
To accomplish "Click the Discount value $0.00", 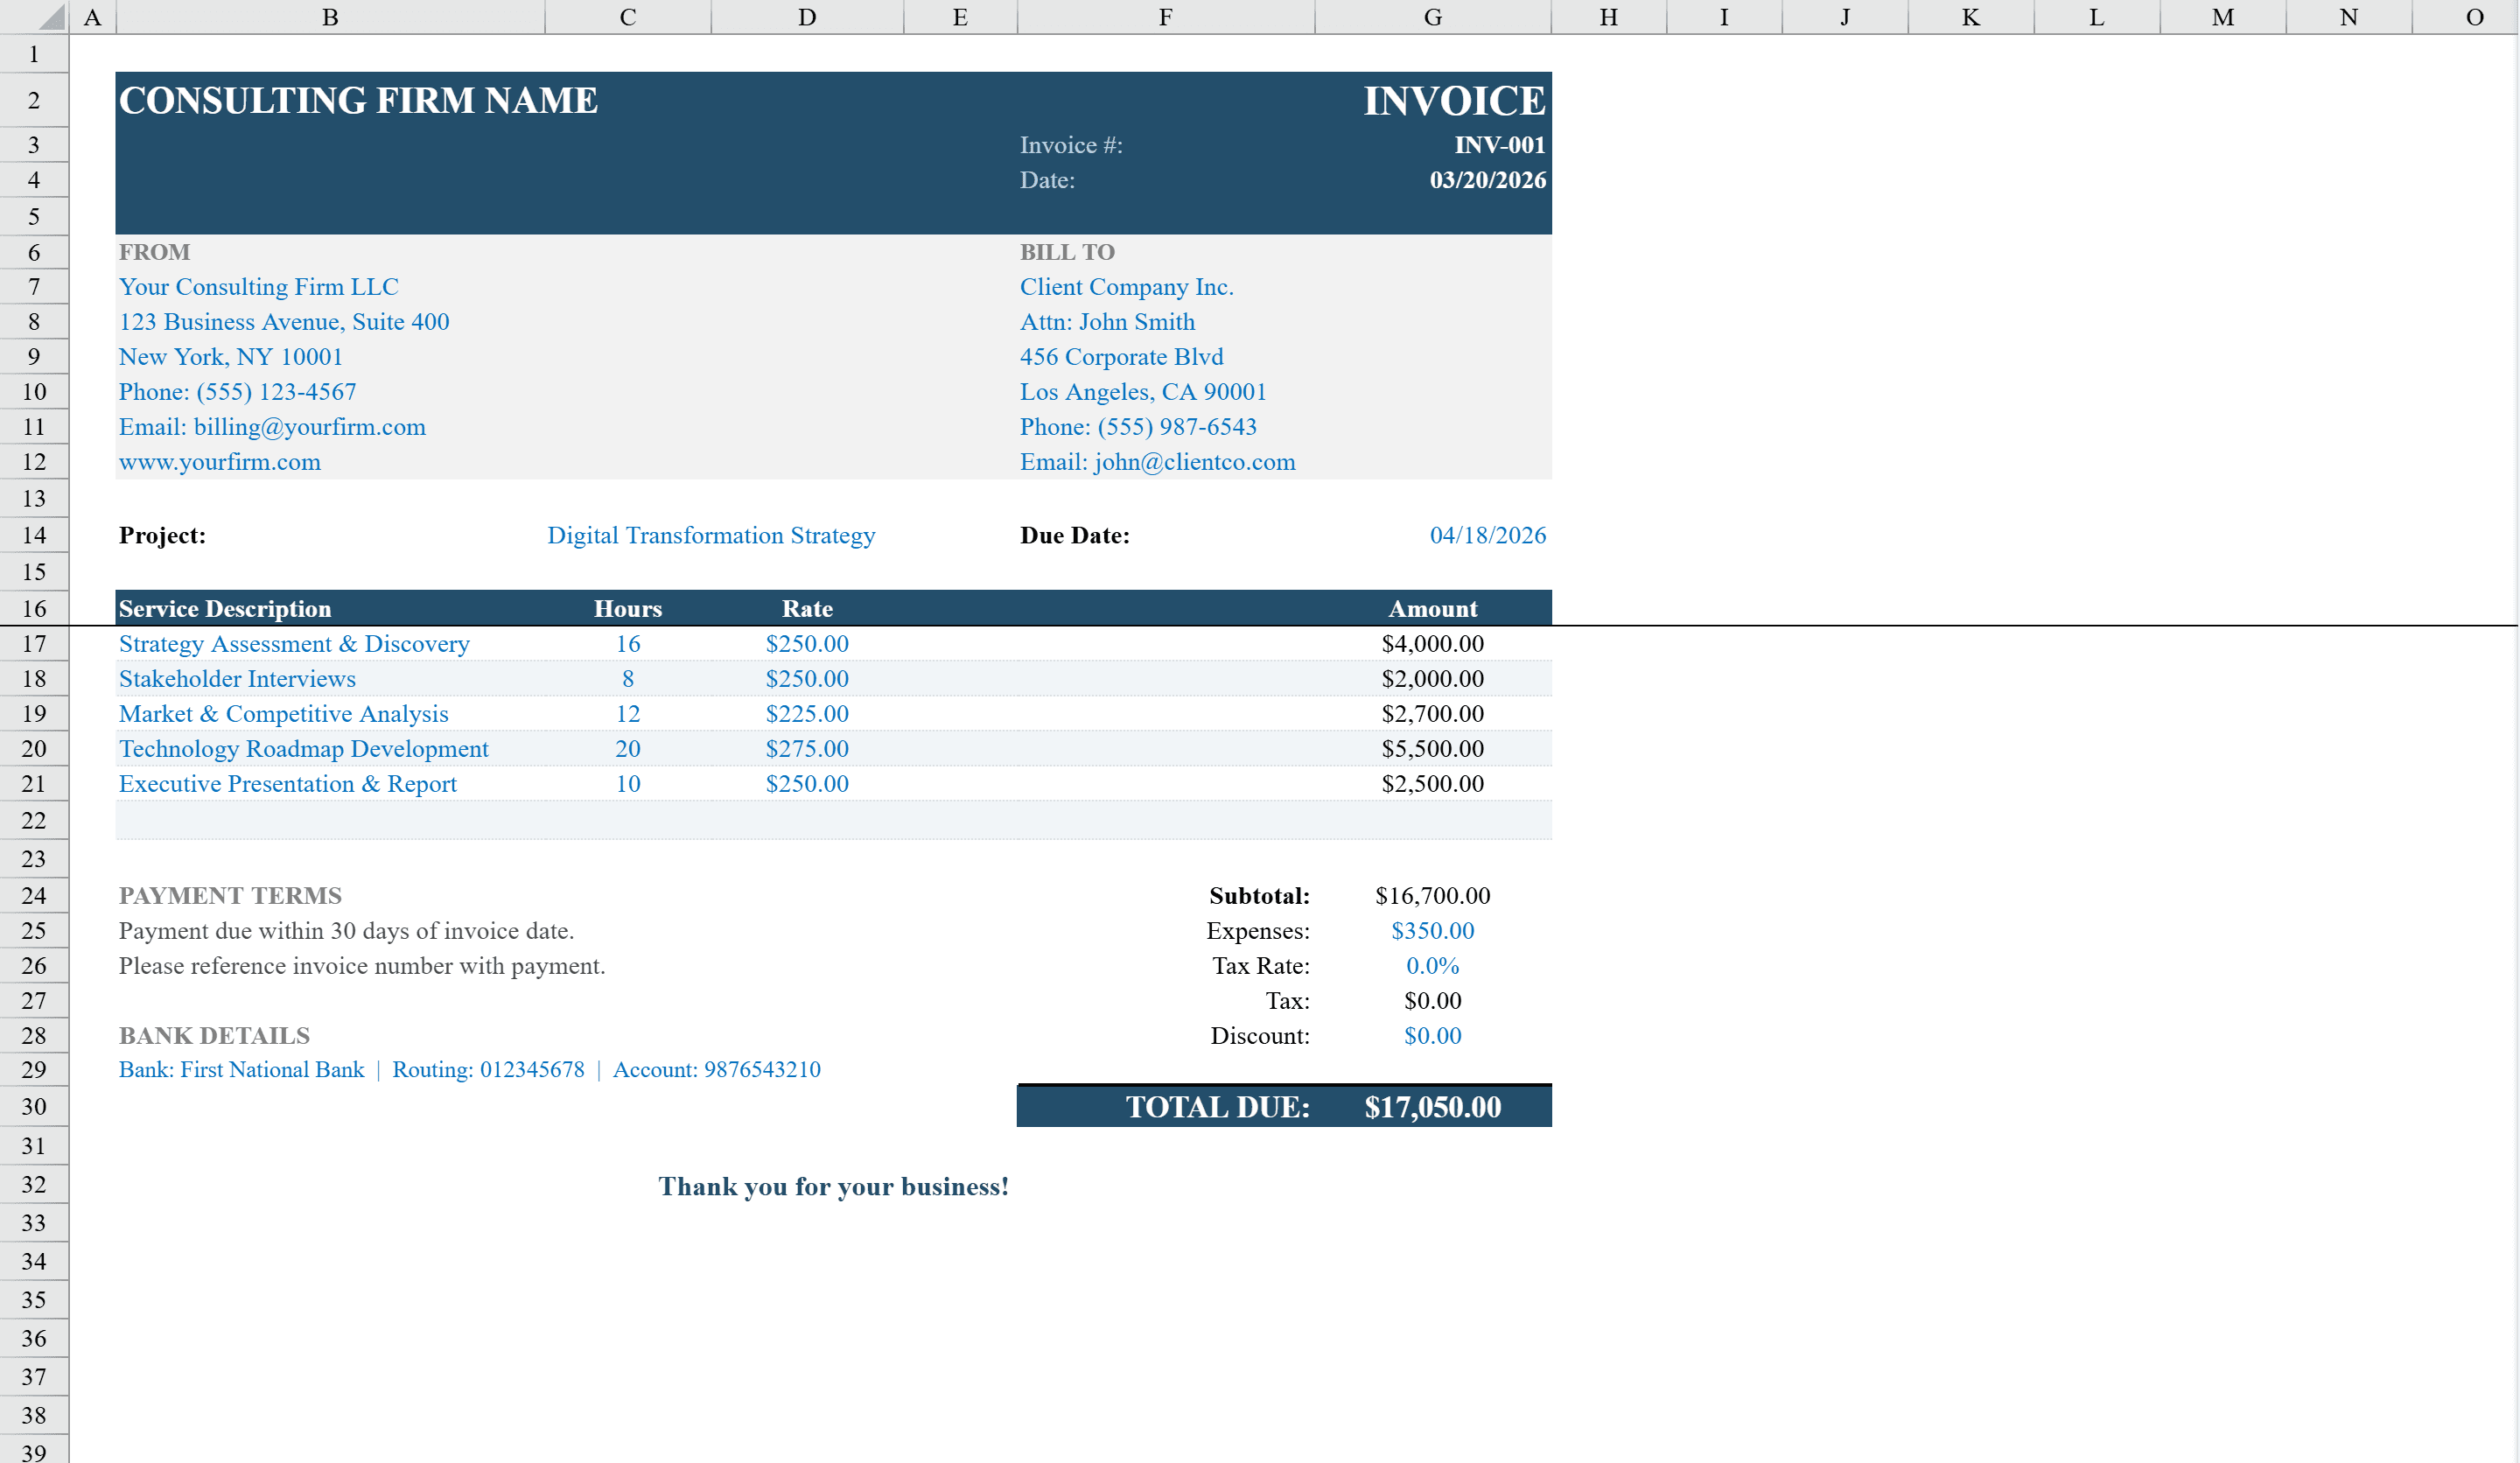I will 1432,1035.
